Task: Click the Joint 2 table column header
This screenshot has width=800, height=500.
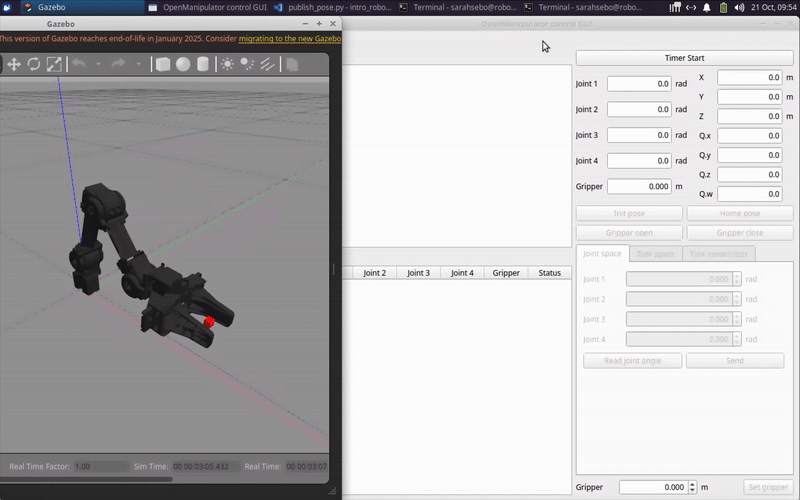Action: click(x=374, y=273)
